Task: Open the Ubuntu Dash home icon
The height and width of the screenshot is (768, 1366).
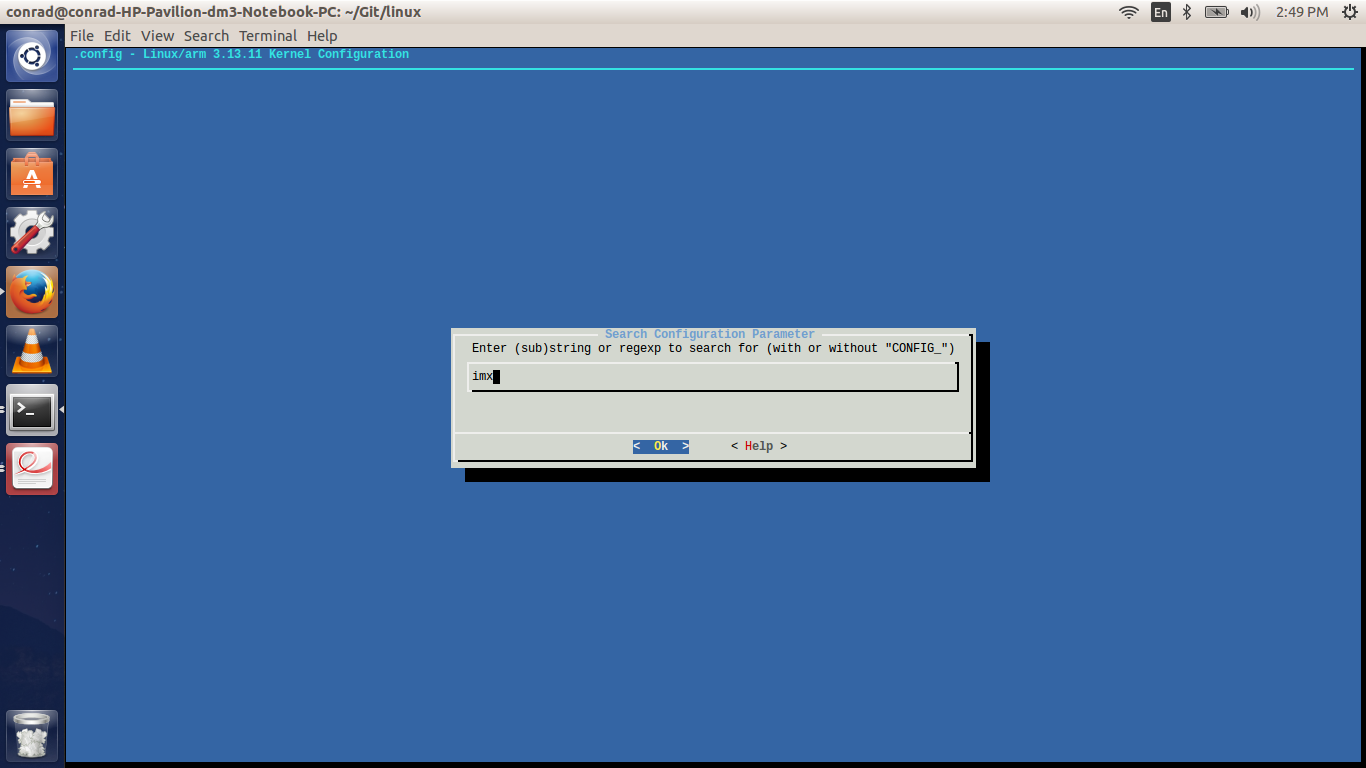Action: click(31, 55)
